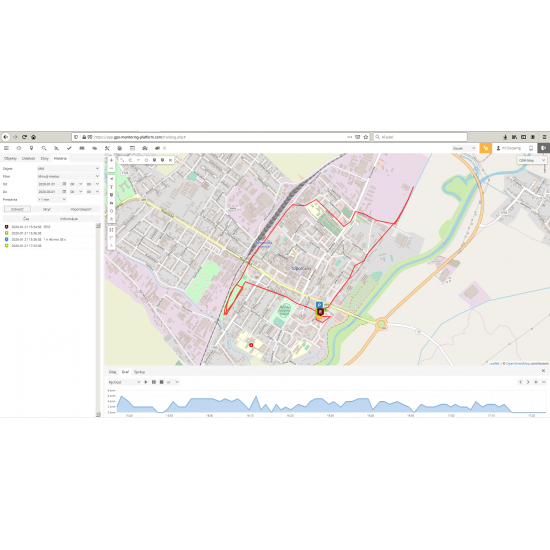Switch to the Zóny tab
Image resolution: width=550 pixels, height=550 pixels.
45,159
